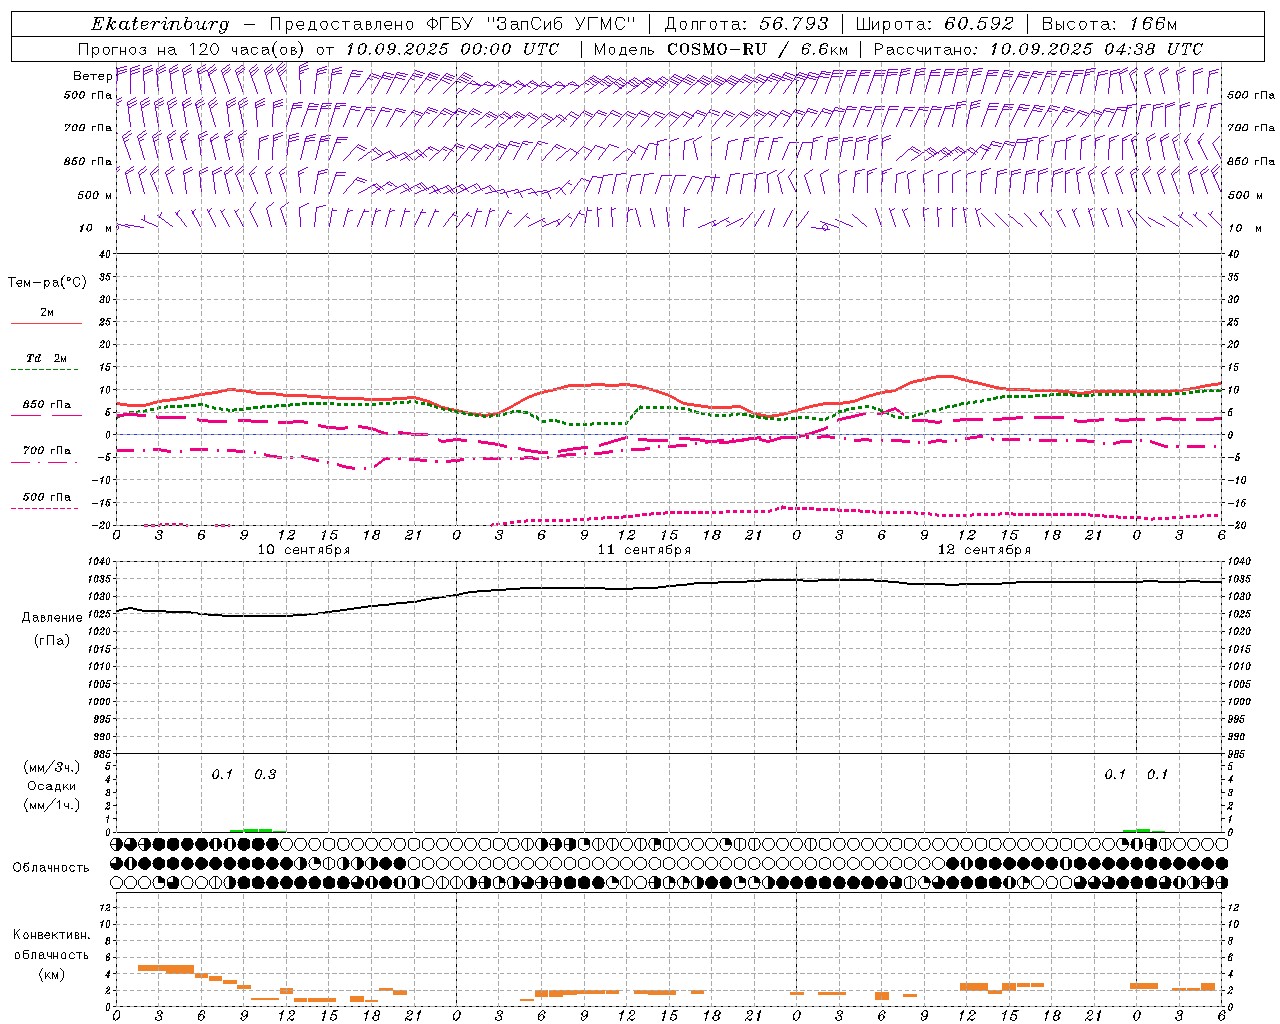Select the Давление pressure panel label

pos(52,618)
